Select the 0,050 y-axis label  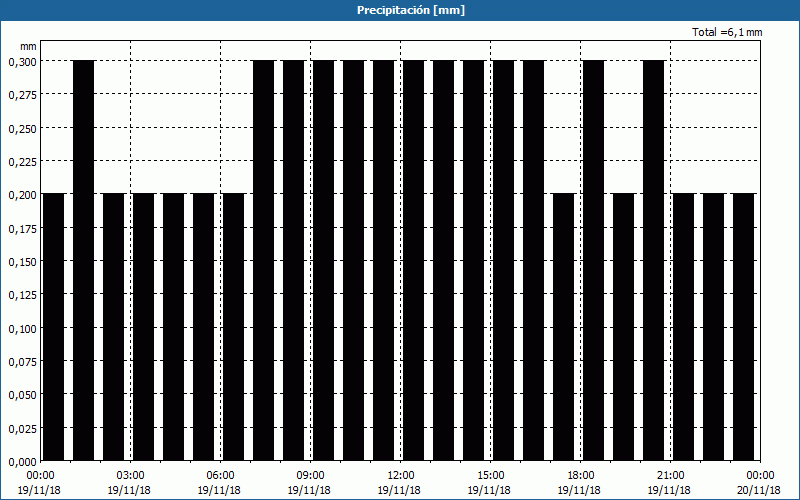(x=22, y=395)
